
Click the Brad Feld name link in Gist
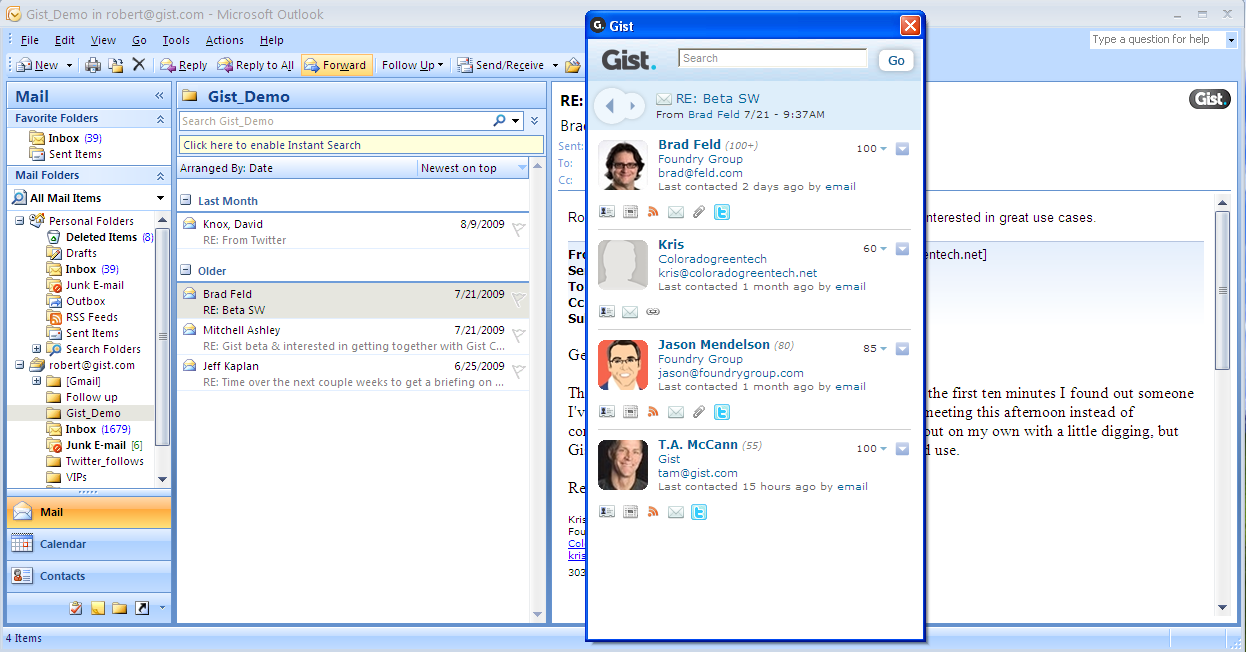(x=690, y=144)
